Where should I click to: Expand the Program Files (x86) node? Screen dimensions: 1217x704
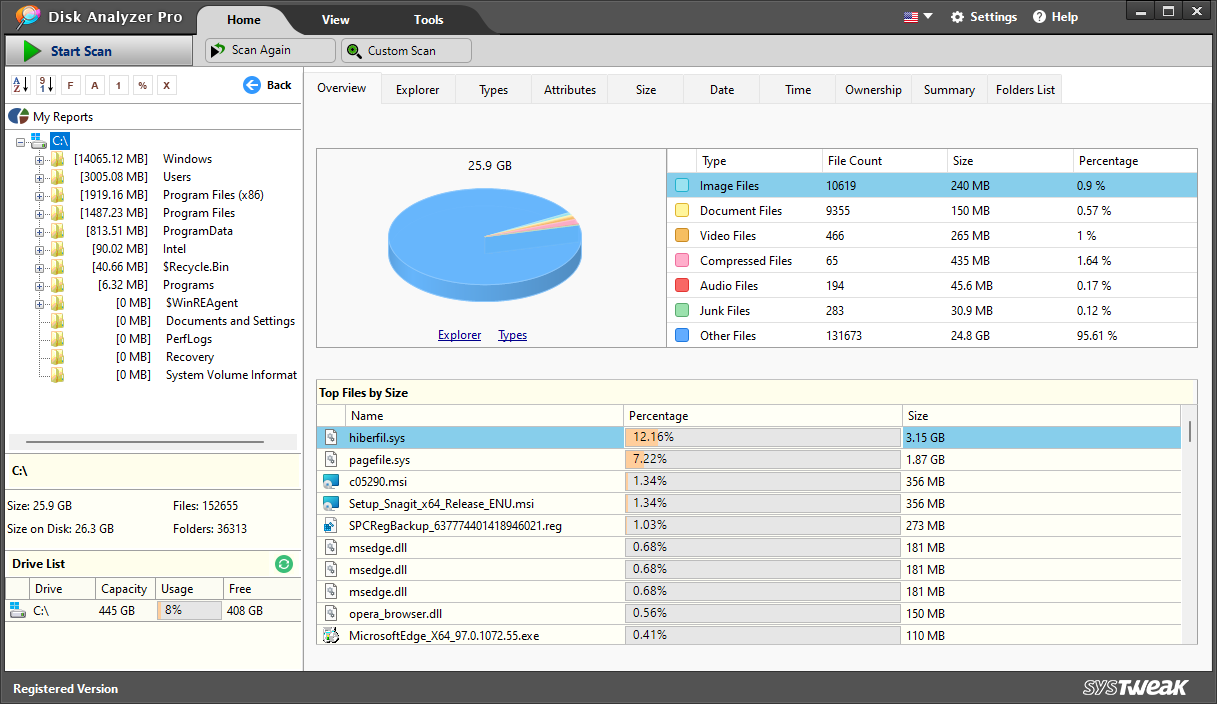[40, 195]
